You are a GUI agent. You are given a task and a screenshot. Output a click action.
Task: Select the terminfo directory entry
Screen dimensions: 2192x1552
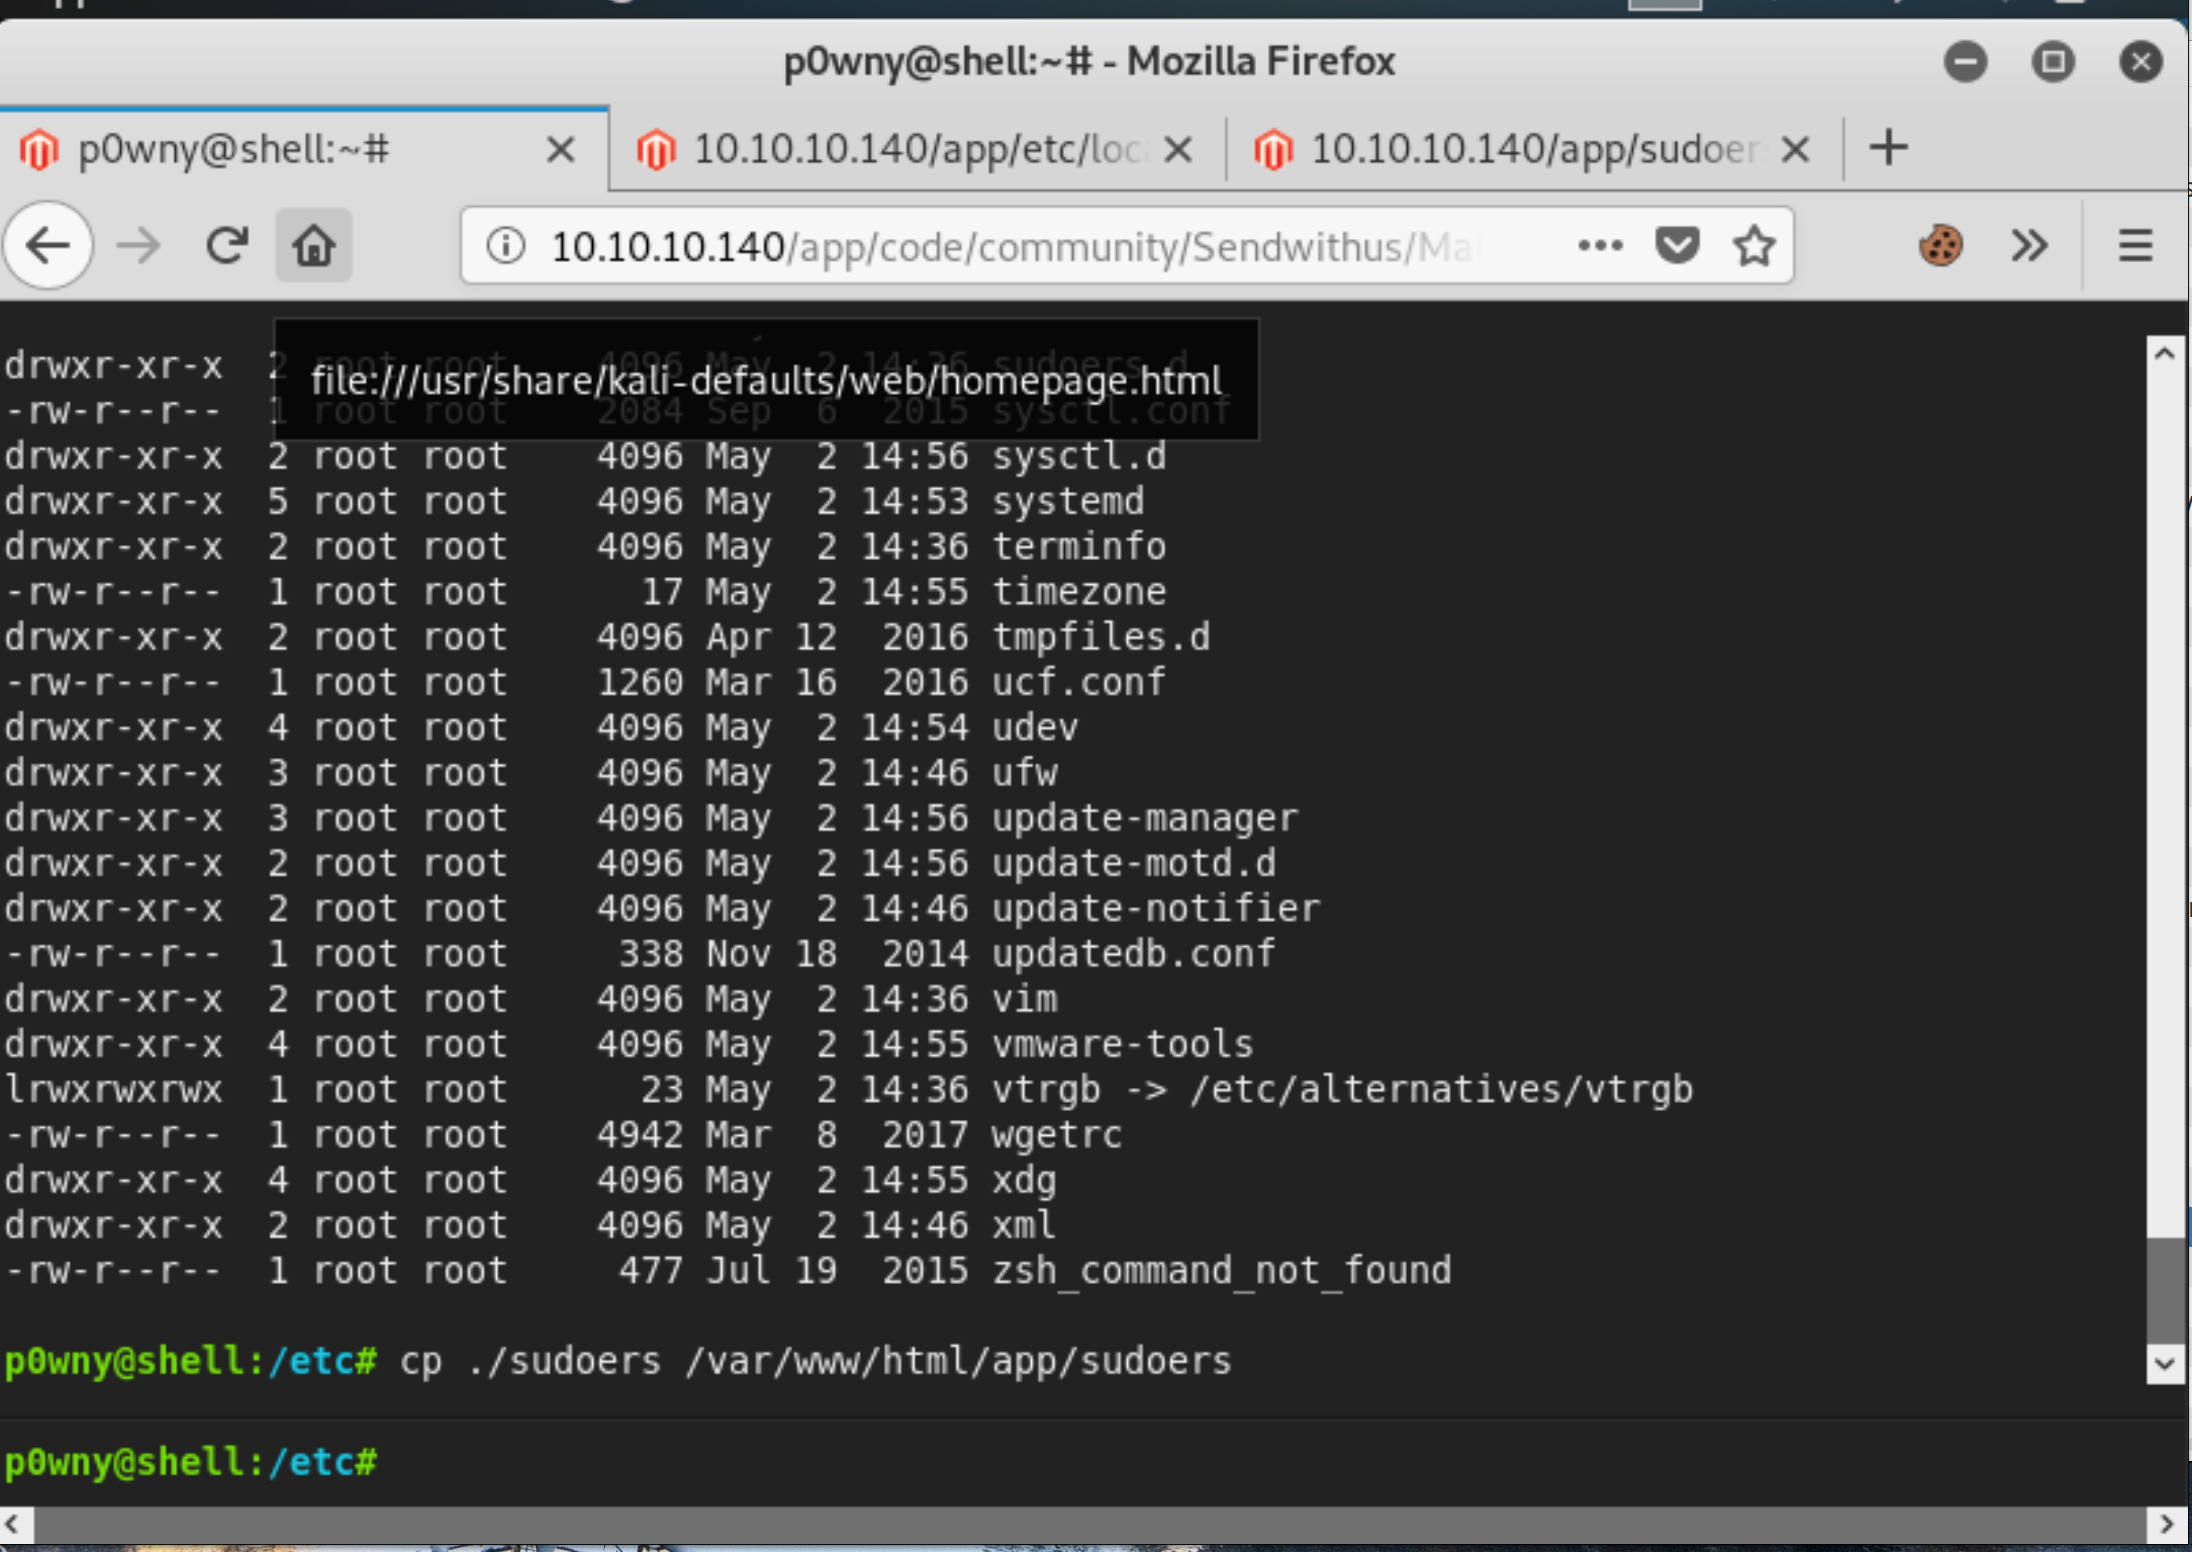[x=1079, y=546]
